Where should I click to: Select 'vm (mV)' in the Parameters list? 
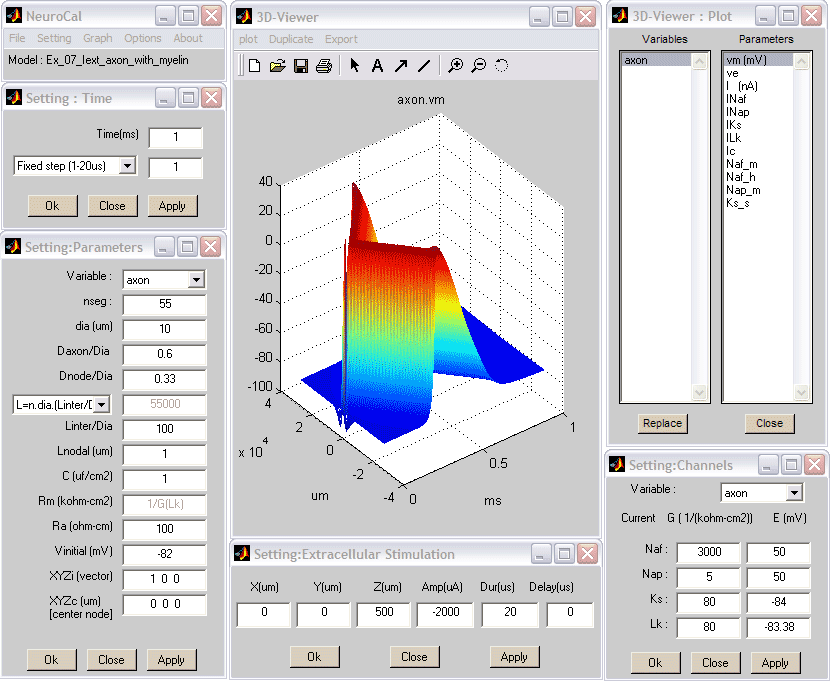pyautogui.click(x=758, y=60)
